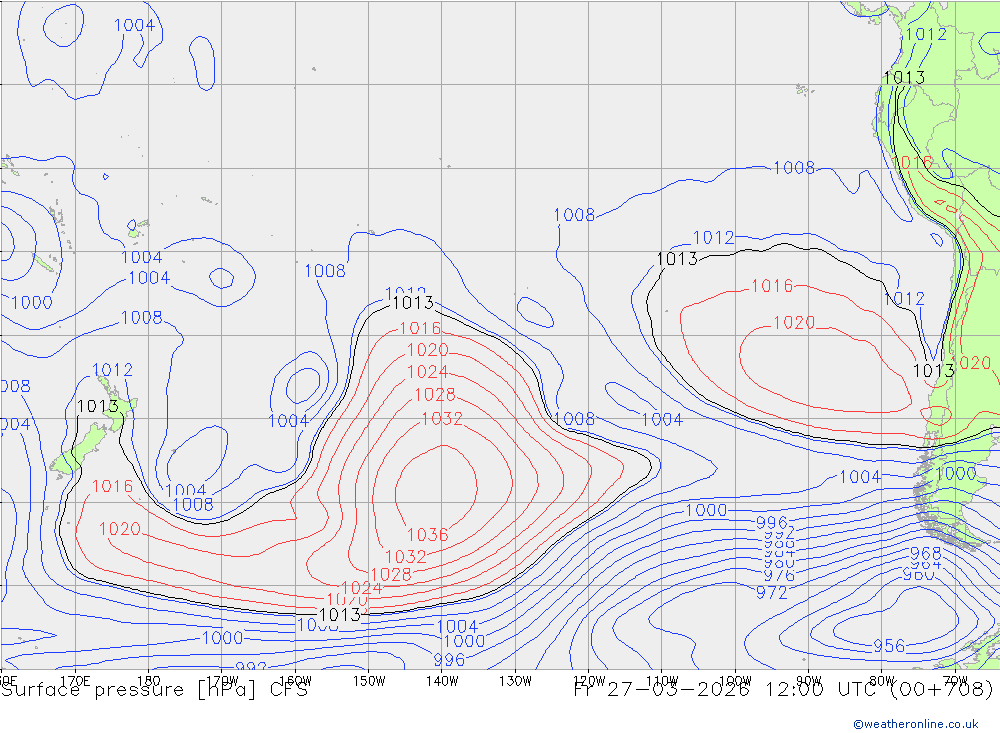Viewport: 1000px width, 733px height.
Task: Click the New Zealand South Island landmass
Action: 80,452
